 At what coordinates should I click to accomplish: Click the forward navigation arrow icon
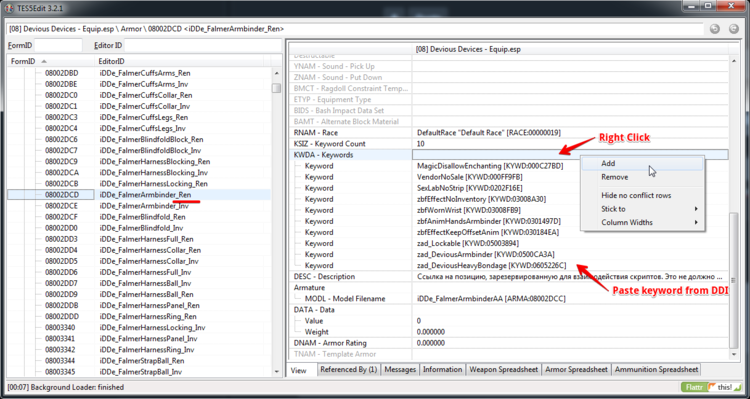pos(734,29)
